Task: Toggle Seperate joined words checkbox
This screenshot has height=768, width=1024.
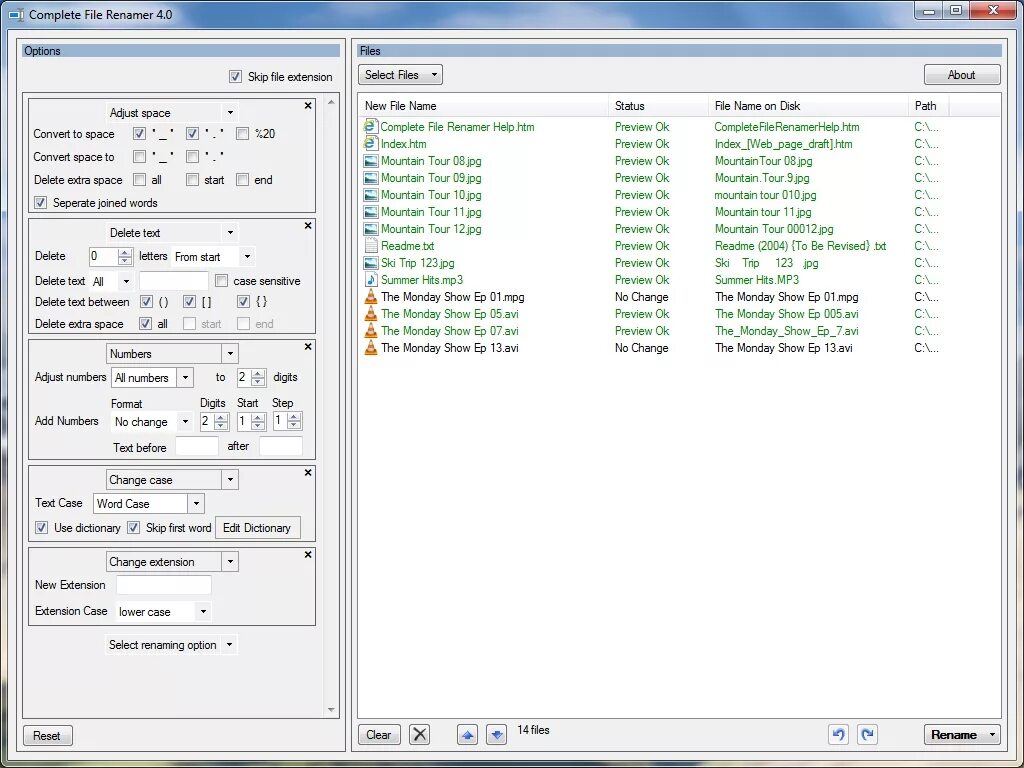Action: [x=40, y=202]
